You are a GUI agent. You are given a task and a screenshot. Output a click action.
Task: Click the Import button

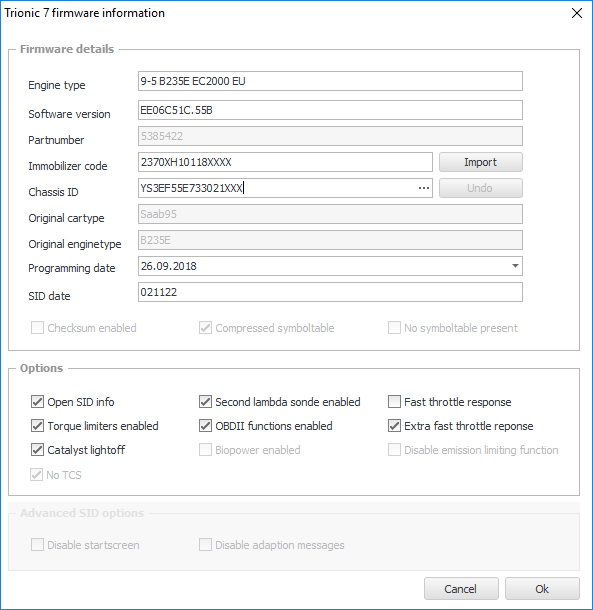coord(481,162)
